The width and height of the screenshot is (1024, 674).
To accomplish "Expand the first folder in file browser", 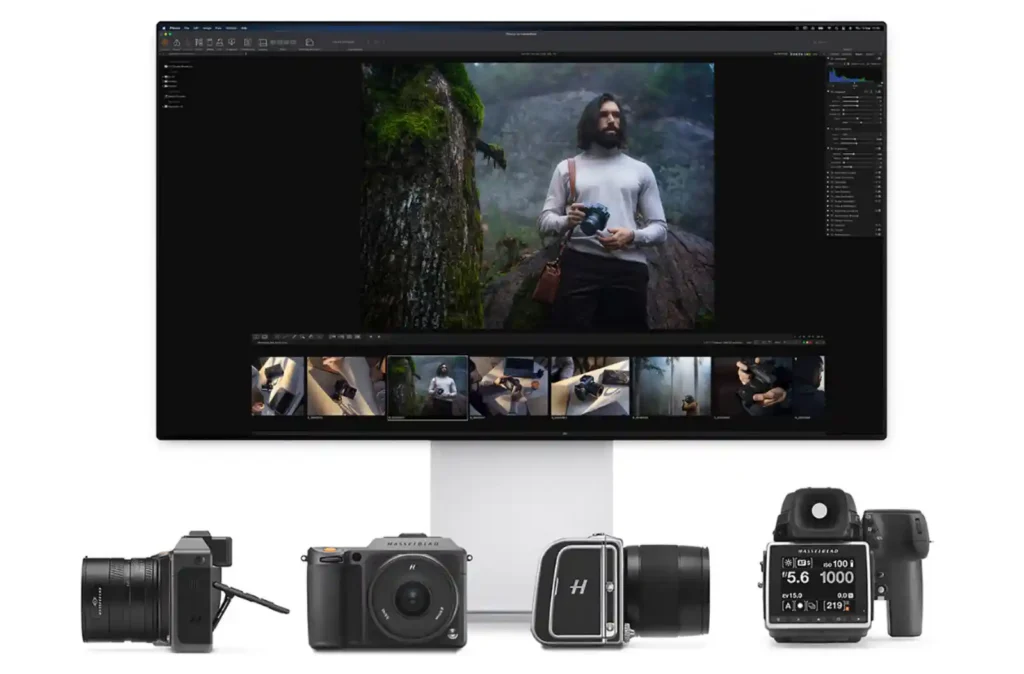I will click(x=166, y=66).
